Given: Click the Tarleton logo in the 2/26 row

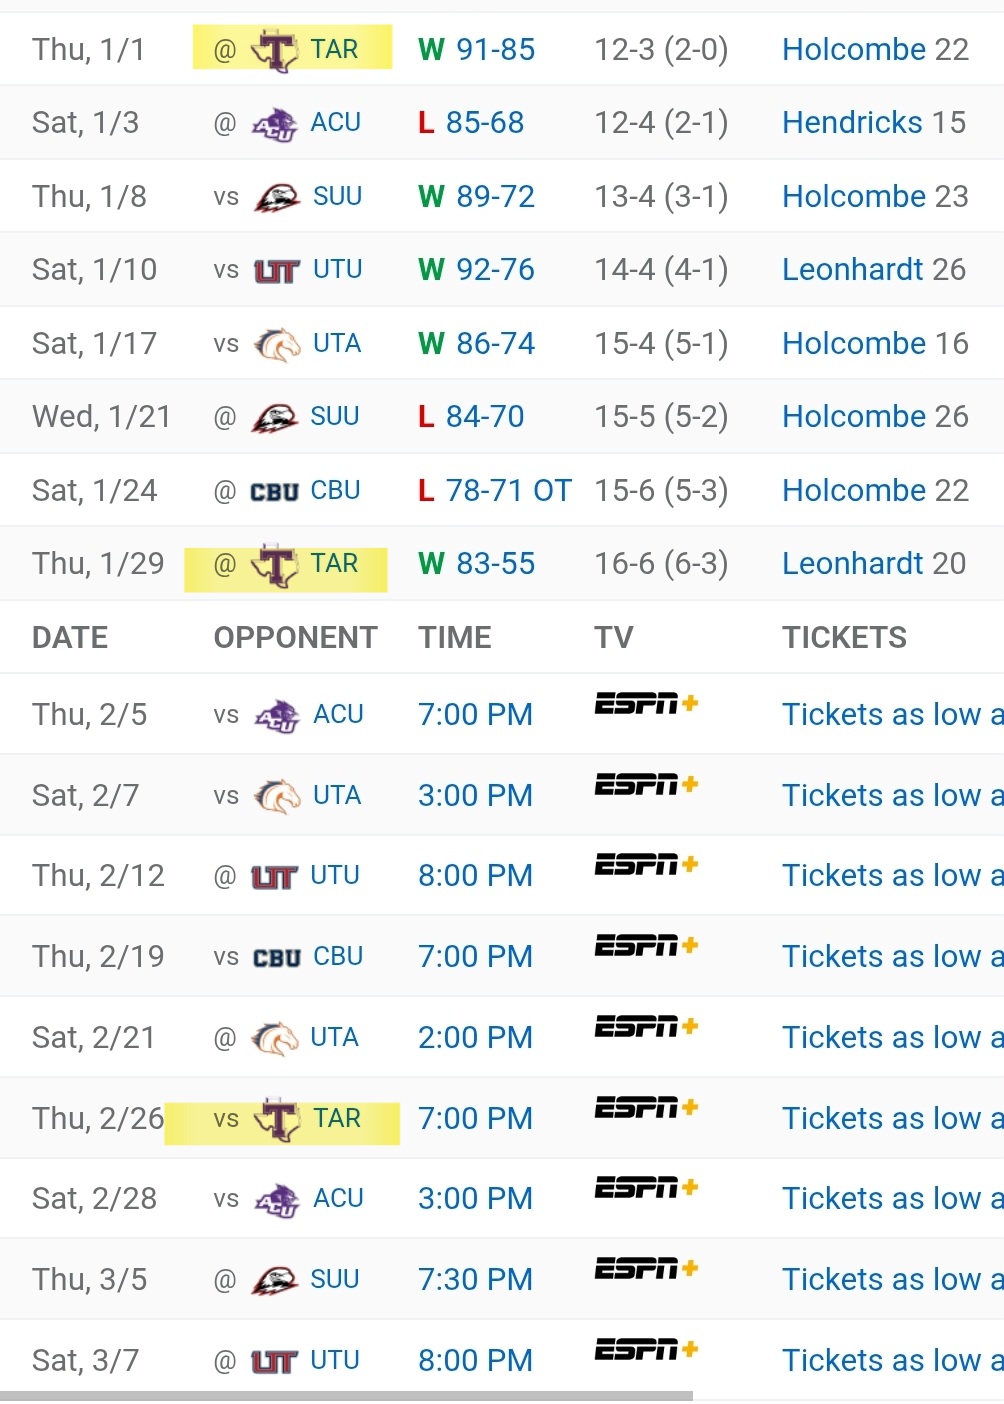Looking at the screenshot, I should click(278, 1119).
